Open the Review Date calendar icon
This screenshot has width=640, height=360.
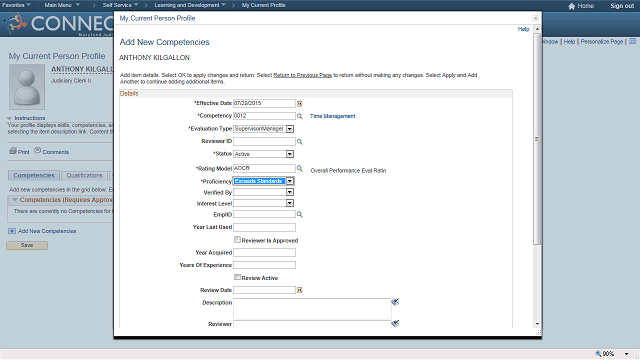coord(300,290)
